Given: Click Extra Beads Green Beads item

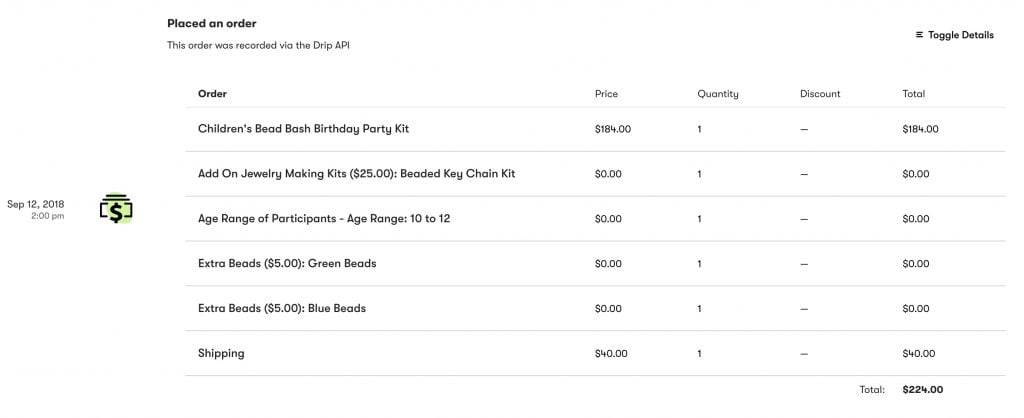Looking at the screenshot, I should 287,264.
